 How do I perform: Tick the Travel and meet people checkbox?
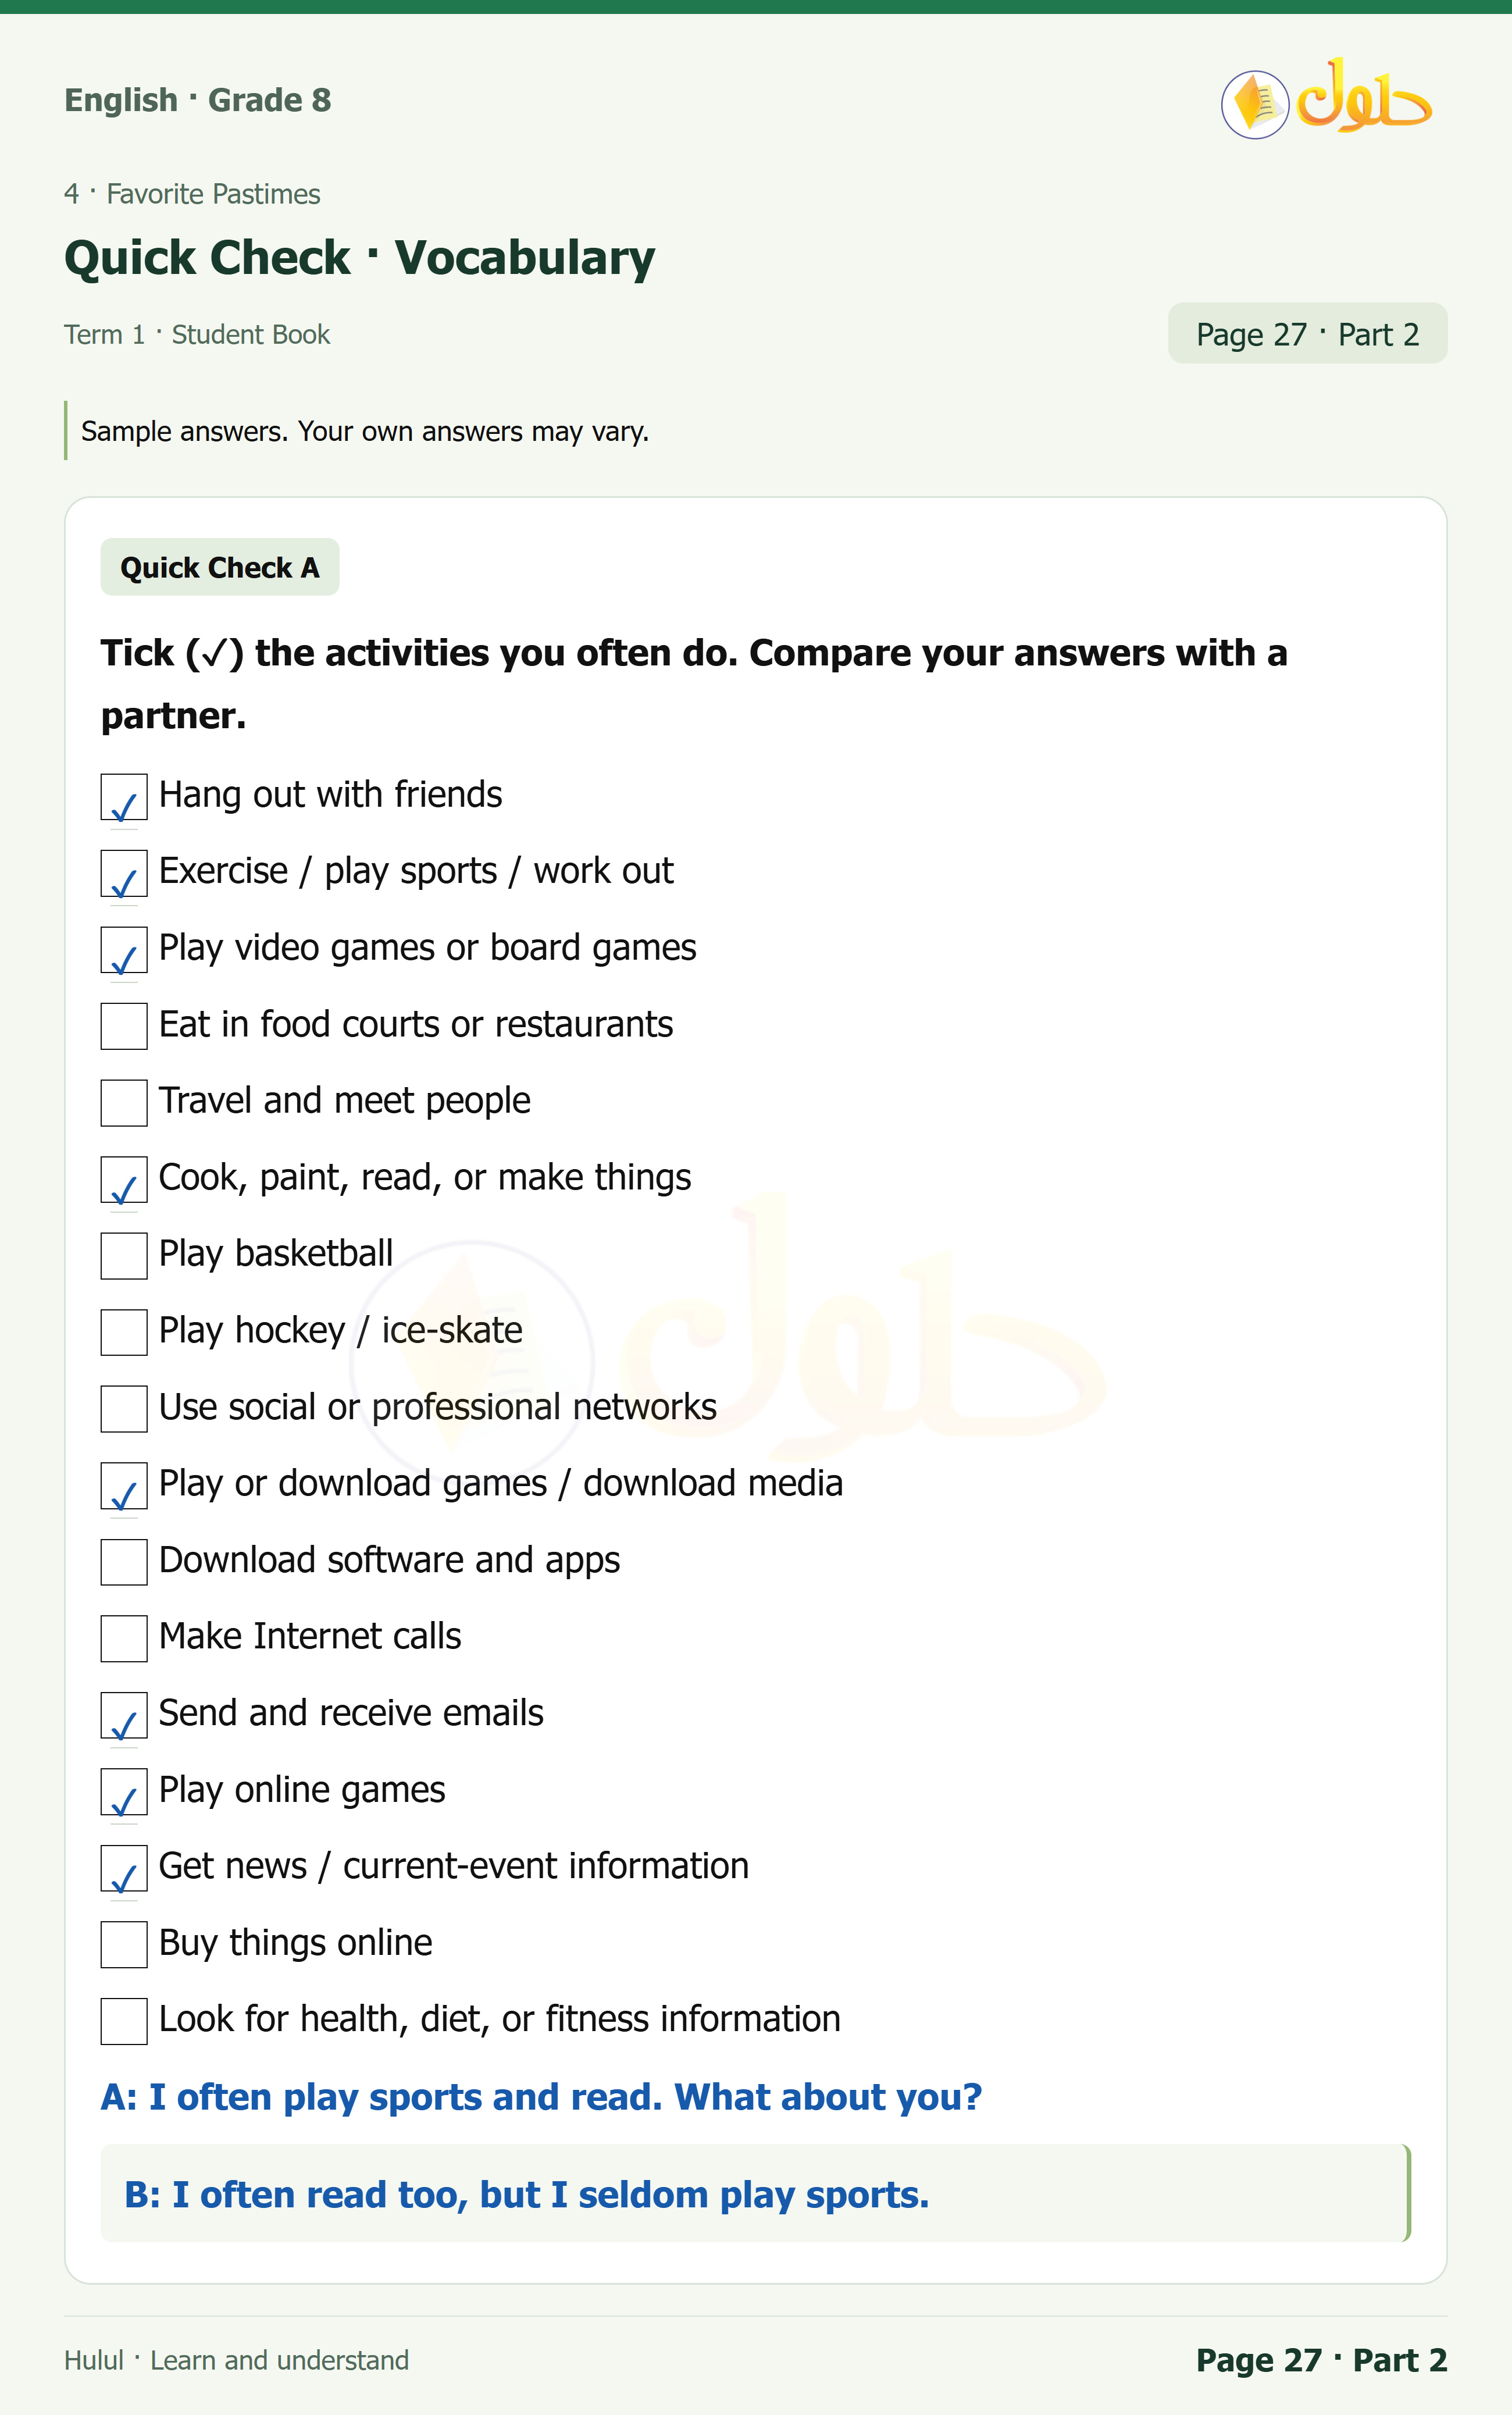click(124, 1103)
